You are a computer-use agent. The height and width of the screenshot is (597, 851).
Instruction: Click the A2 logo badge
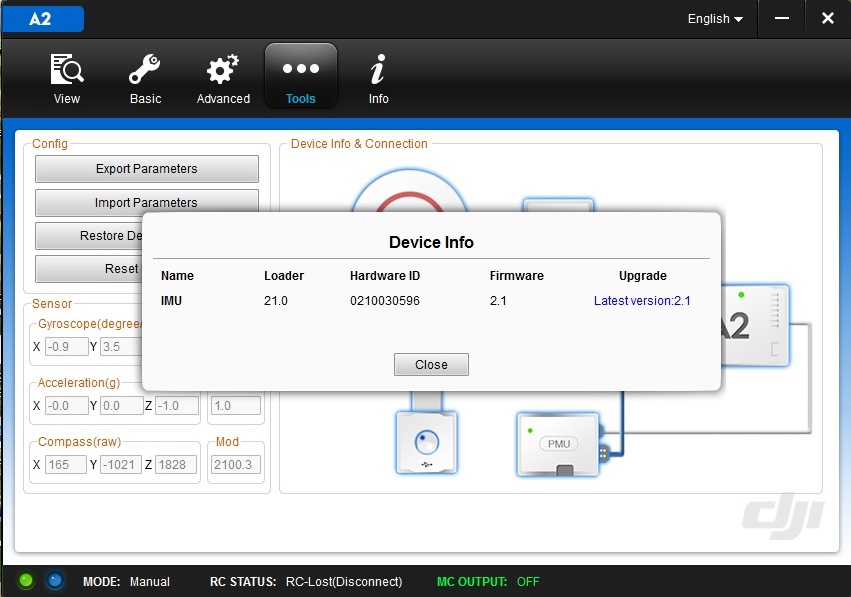coord(42,19)
